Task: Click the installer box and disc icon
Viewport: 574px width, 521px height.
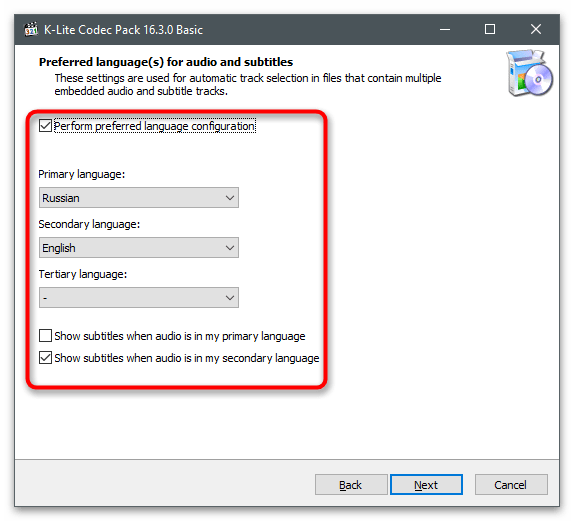Action: click(x=529, y=73)
